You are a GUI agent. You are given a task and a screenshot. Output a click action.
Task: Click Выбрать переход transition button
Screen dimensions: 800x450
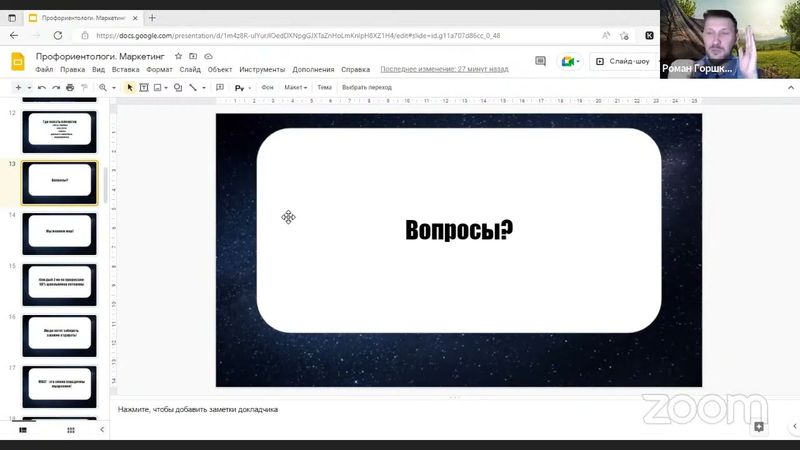click(367, 87)
